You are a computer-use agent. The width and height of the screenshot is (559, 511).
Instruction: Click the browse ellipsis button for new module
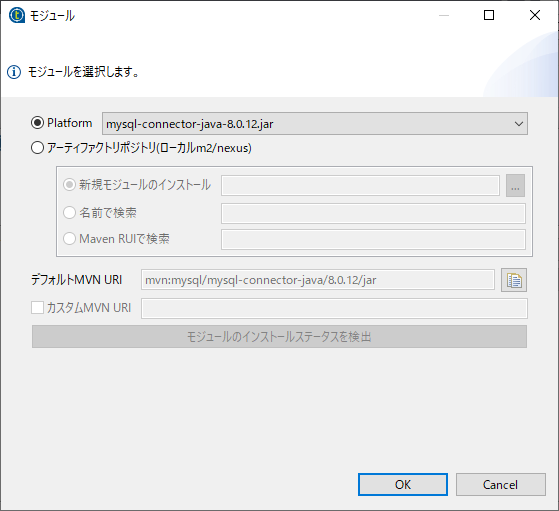click(515, 185)
